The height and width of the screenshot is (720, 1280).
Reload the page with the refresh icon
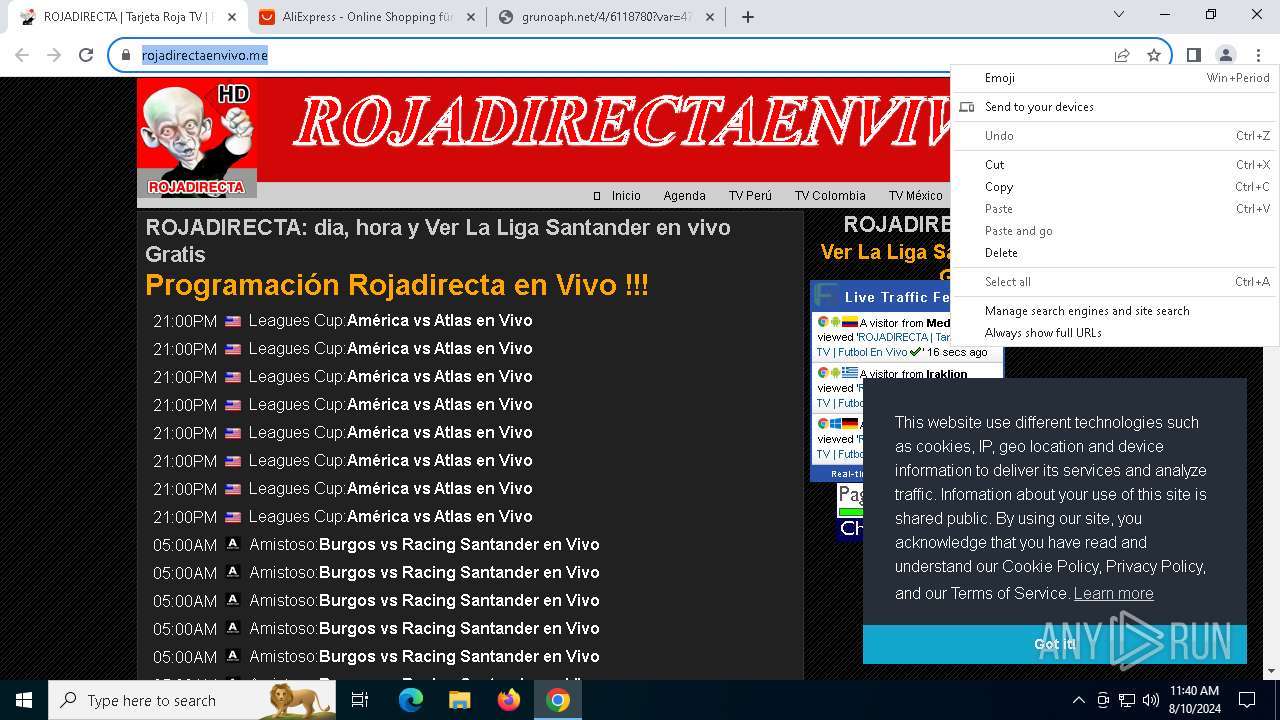click(86, 55)
